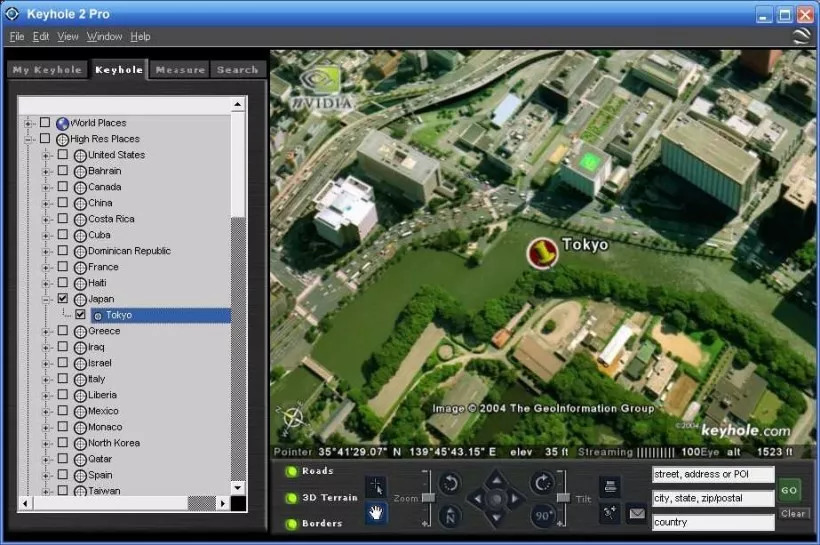Click the add placemark icon
Screen dimensions: 820x545
click(x=610, y=513)
